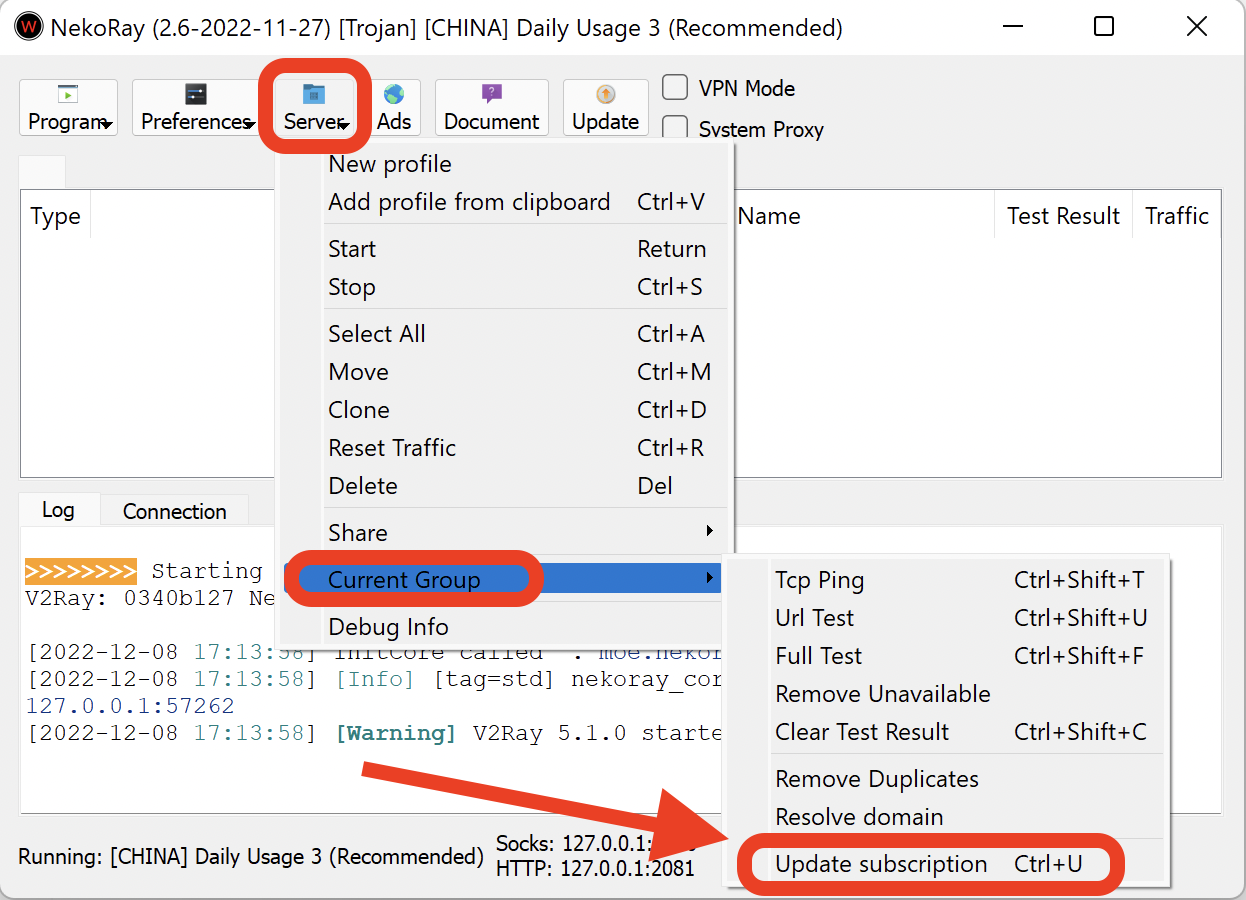Click the Test Result column header
This screenshot has width=1246, height=900.
point(1062,216)
